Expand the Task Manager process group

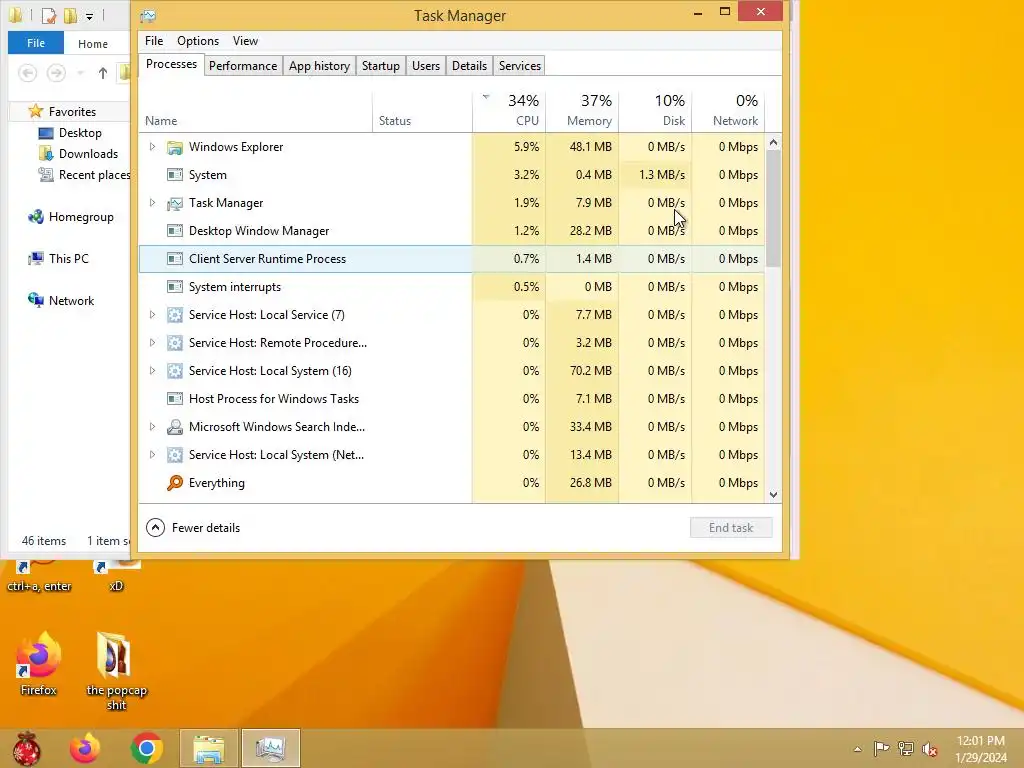coord(152,203)
